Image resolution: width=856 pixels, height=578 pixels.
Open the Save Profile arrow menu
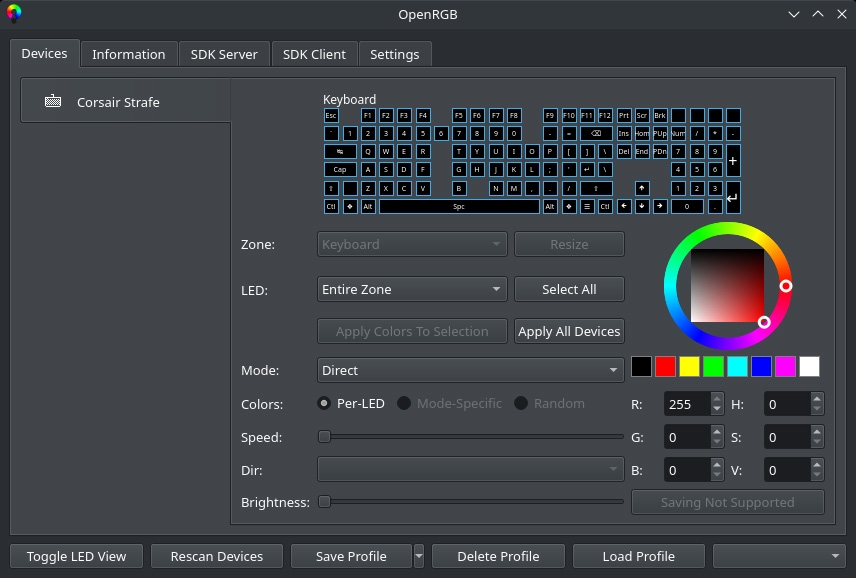tap(419, 556)
